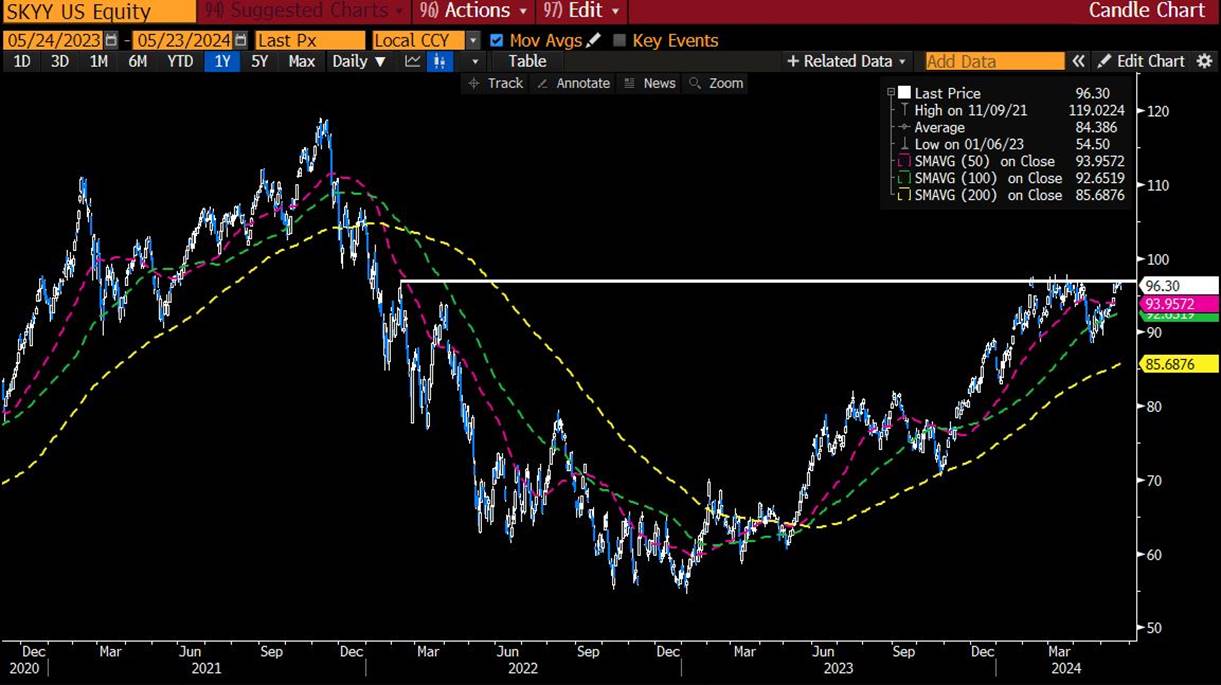Screen dimensions: 1221x685
Task: Toggle the Mov Avgs checkbox
Action: coord(497,40)
